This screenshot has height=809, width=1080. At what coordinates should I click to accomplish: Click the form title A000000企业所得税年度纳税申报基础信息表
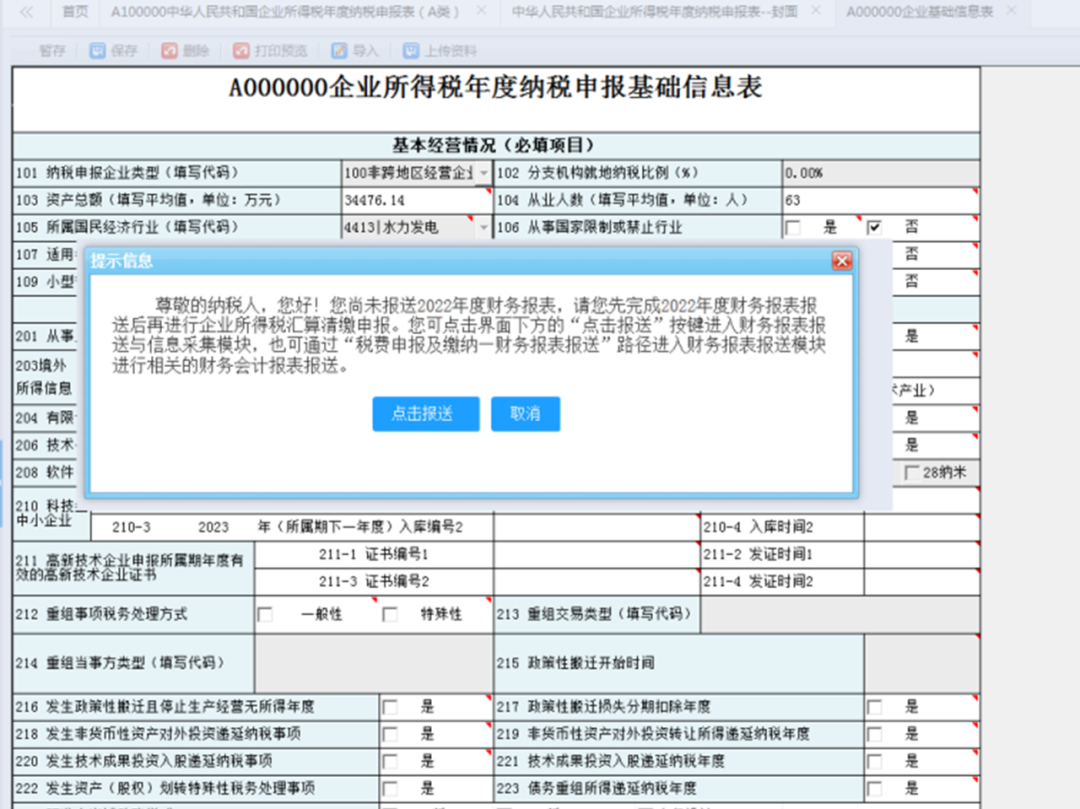click(x=495, y=88)
